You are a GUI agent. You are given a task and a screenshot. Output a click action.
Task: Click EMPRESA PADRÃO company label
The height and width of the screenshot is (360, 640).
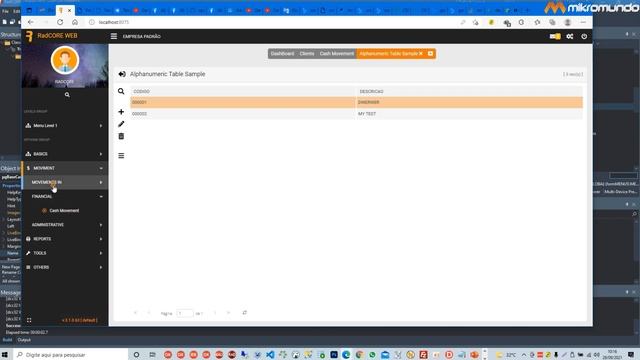(142, 37)
